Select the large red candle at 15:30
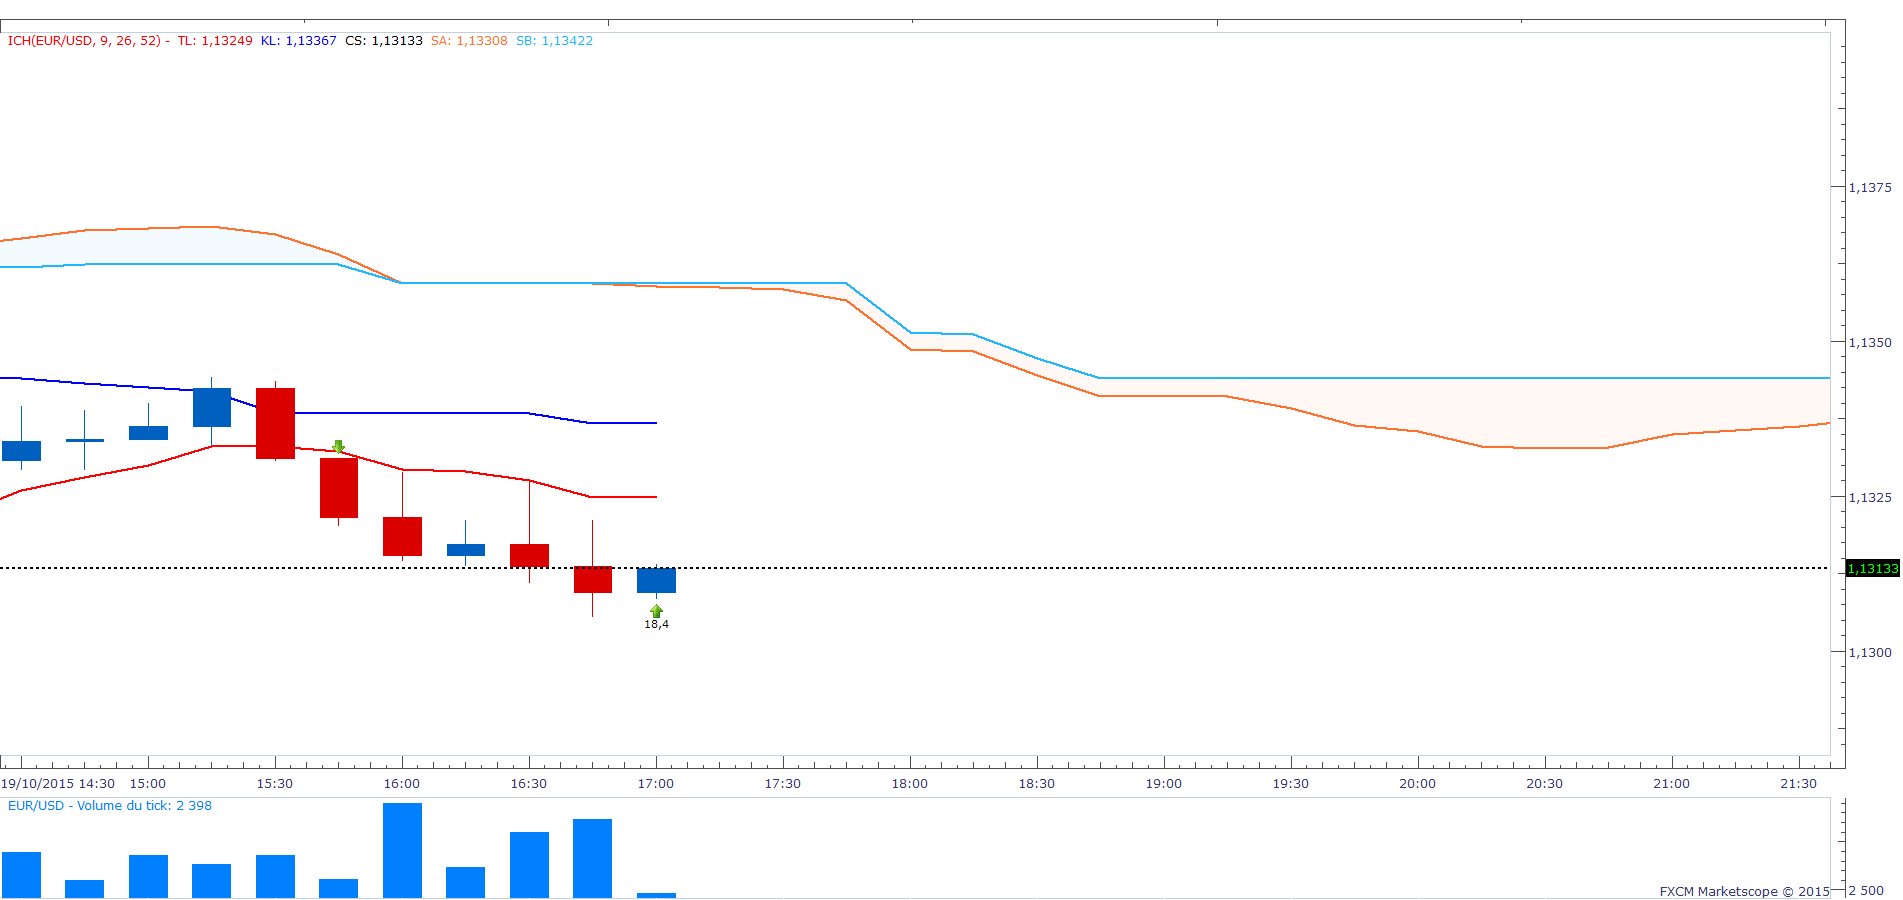The width and height of the screenshot is (1903, 900). click(275, 423)
